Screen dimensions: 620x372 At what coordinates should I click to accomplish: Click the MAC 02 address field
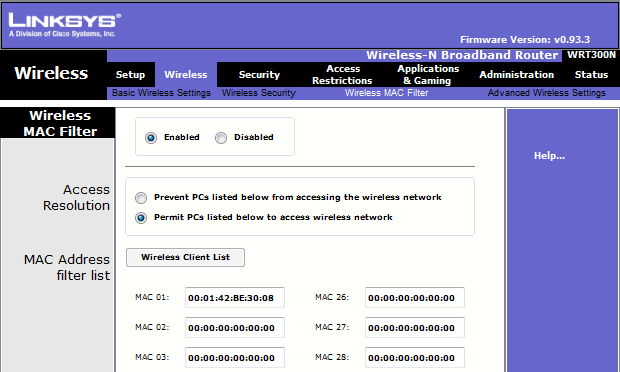point(235,328)
